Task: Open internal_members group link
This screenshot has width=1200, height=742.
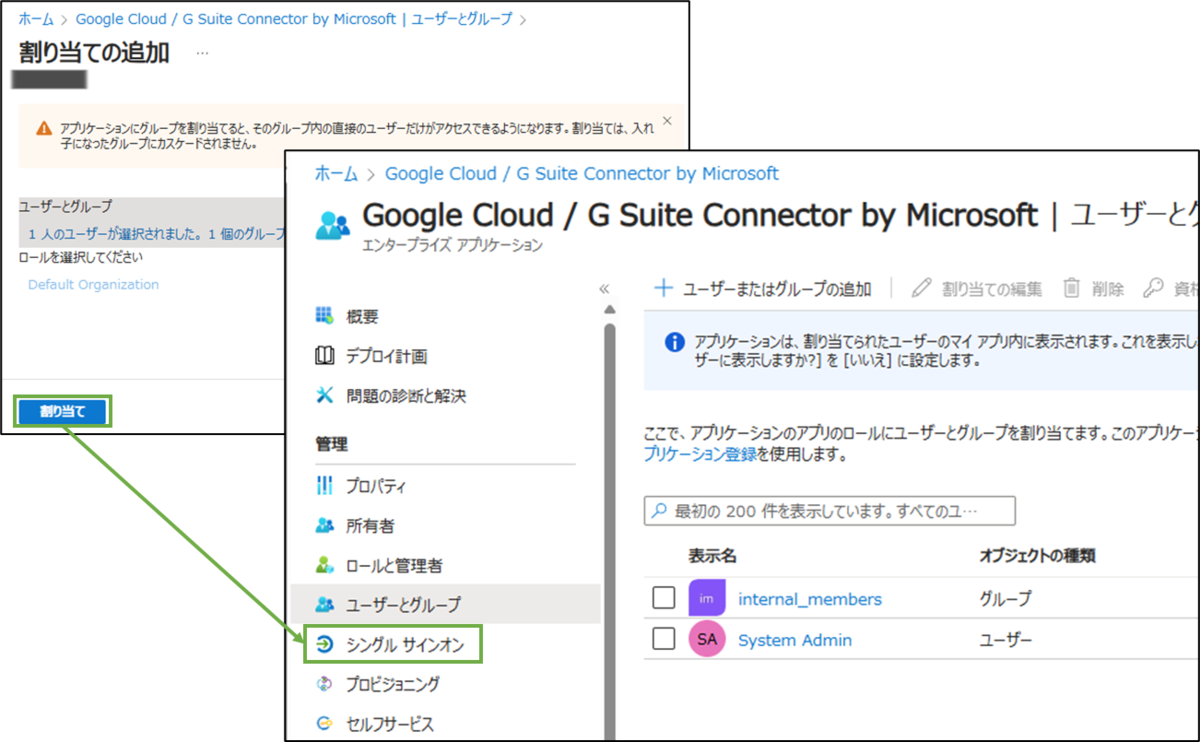Action: [x=810, y=599]
